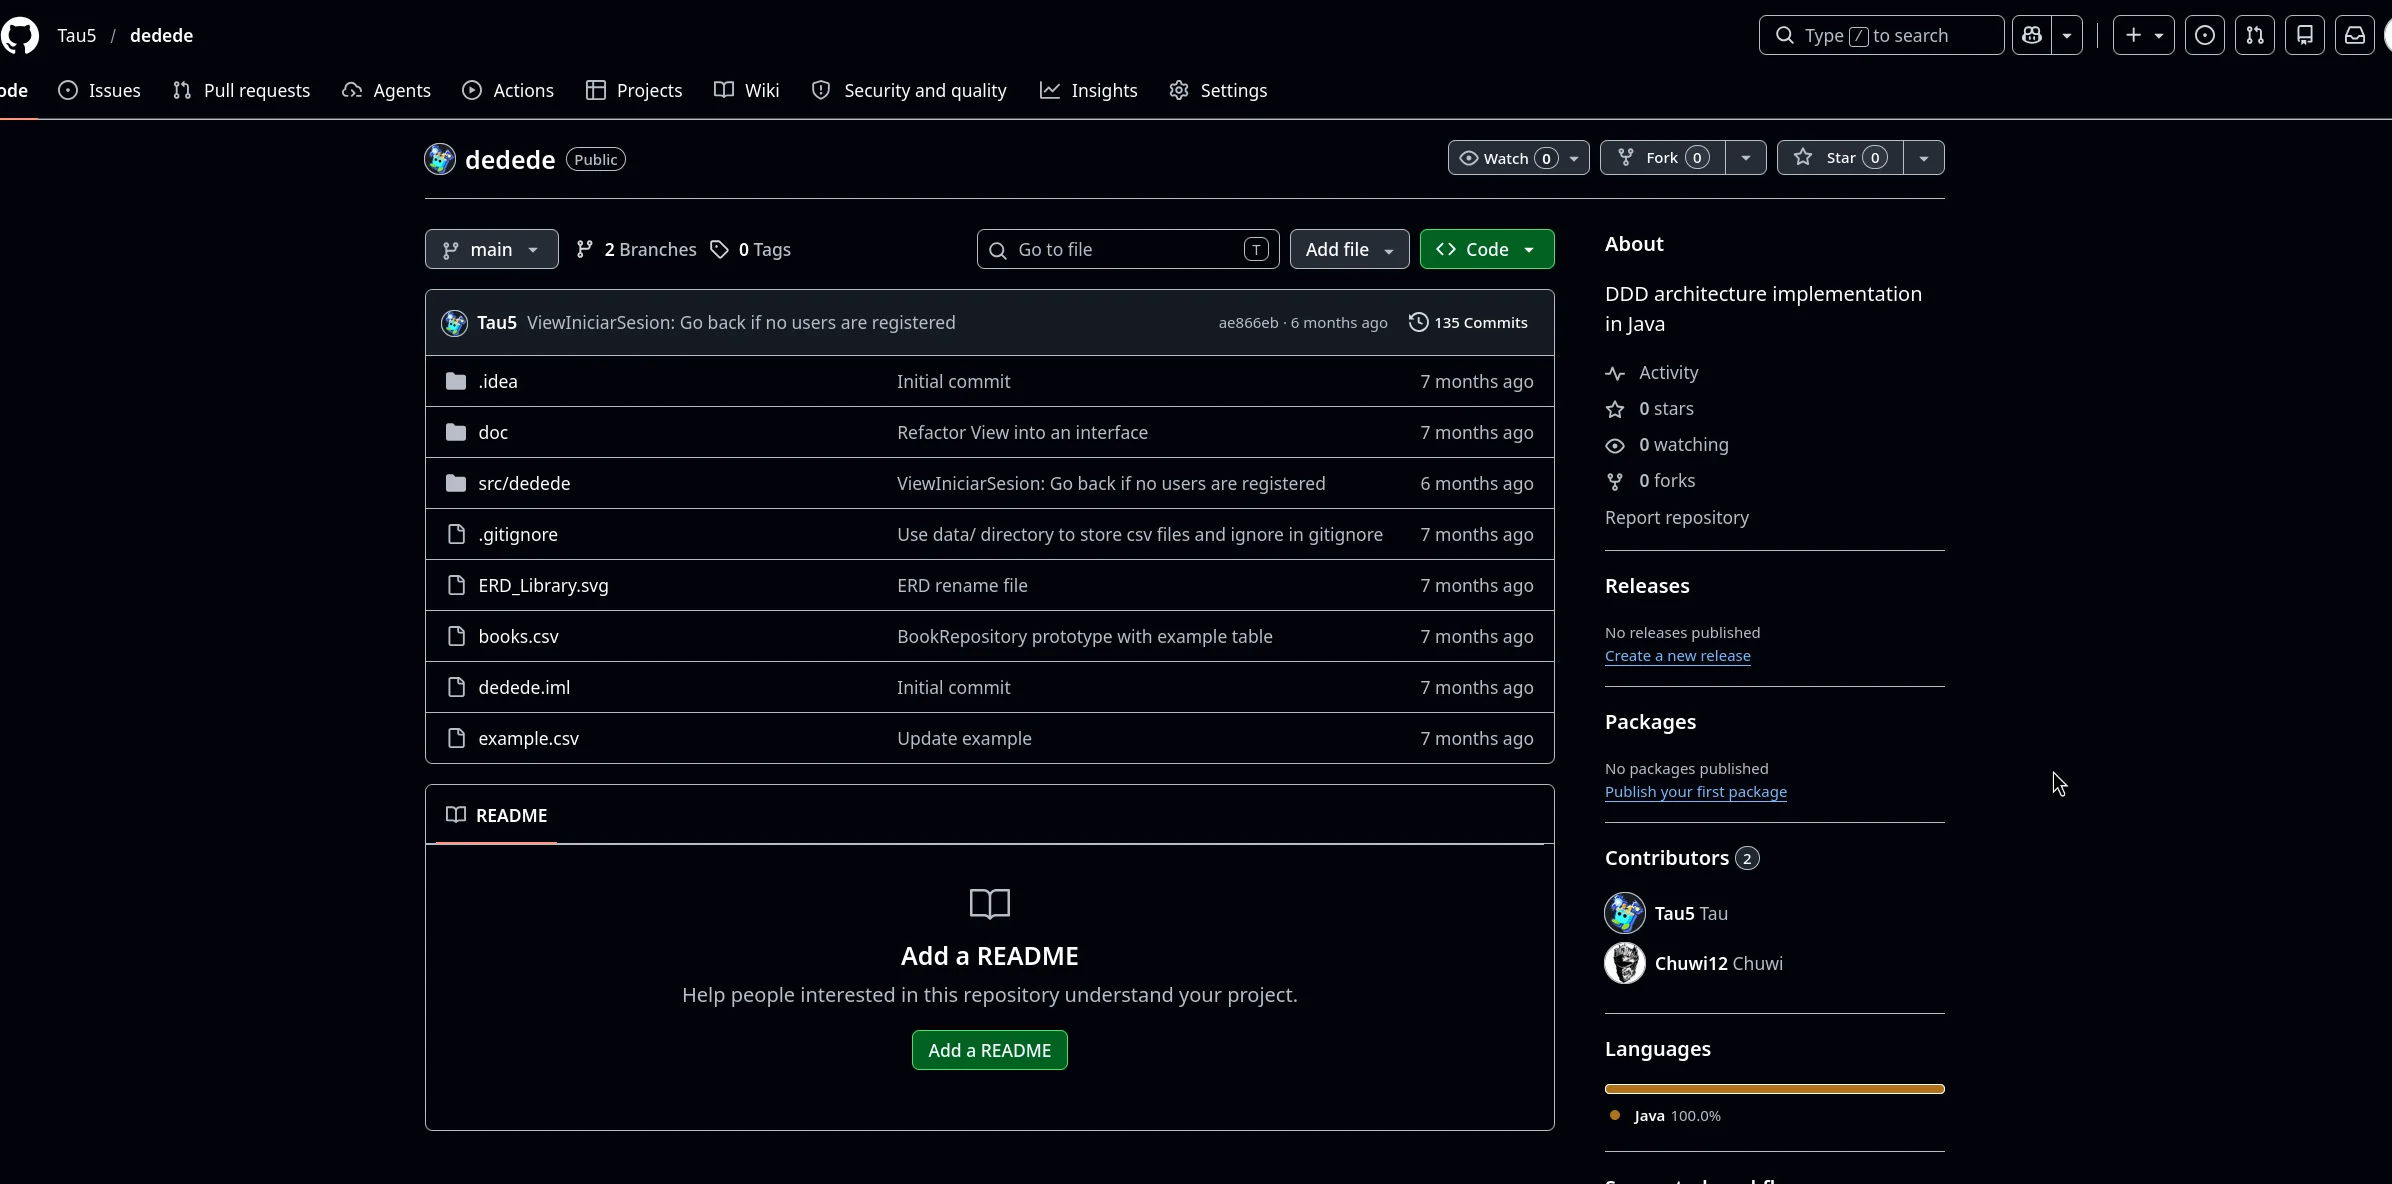
Task: Expand the fork options dropdown arrow
Action: [1745, 158]
